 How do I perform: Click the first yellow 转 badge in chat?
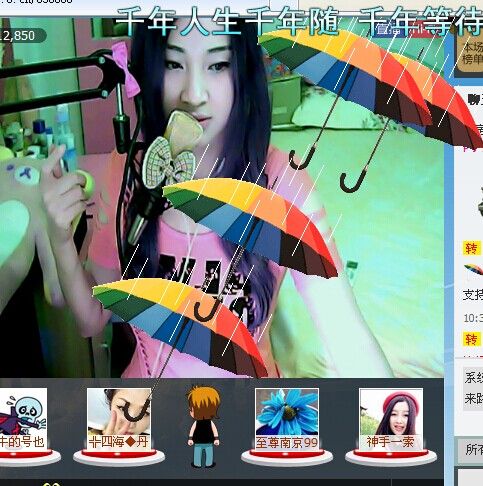[472, 249]
